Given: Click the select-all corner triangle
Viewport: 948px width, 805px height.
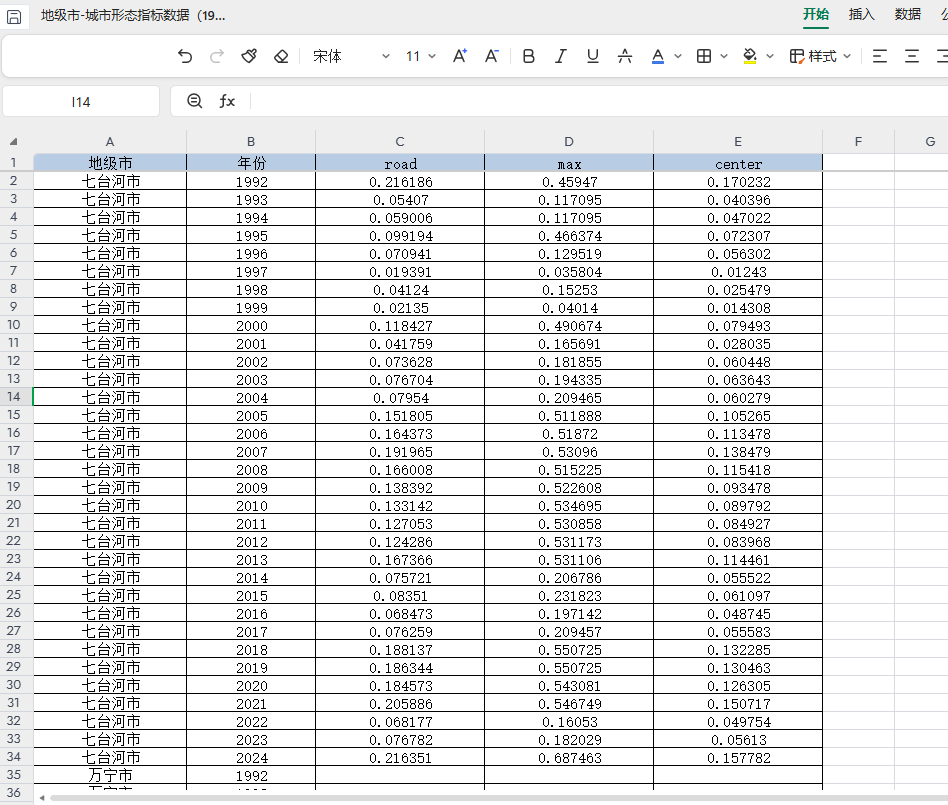Looking at the screenshot, I should (15, 142).
